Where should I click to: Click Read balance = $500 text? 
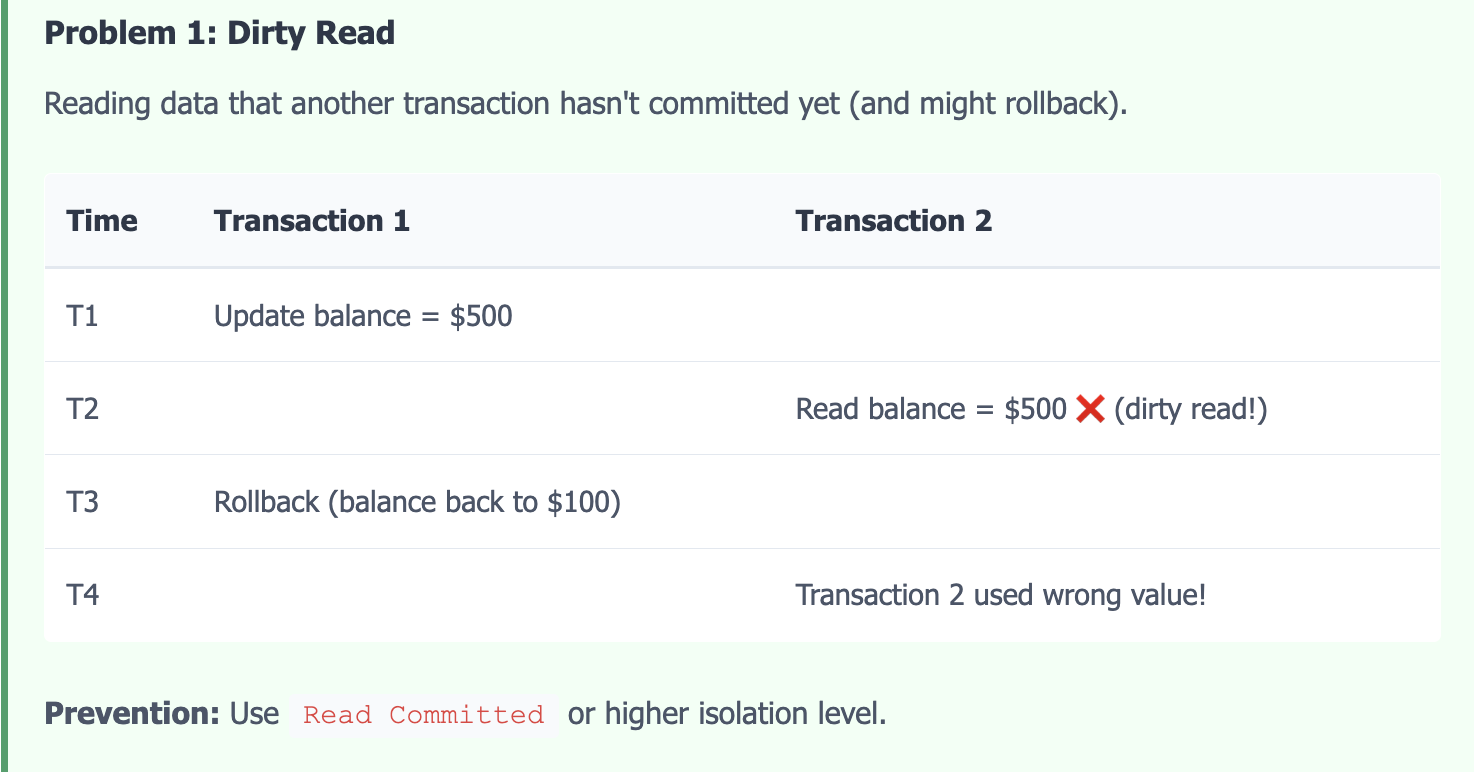tap(931, 409)
